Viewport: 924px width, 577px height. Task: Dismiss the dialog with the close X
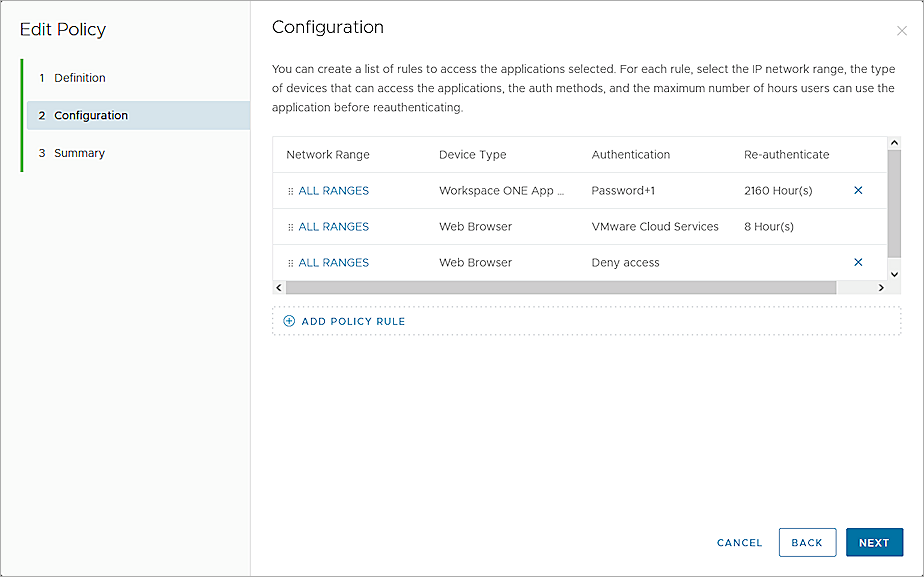click(x=901, y=31)
